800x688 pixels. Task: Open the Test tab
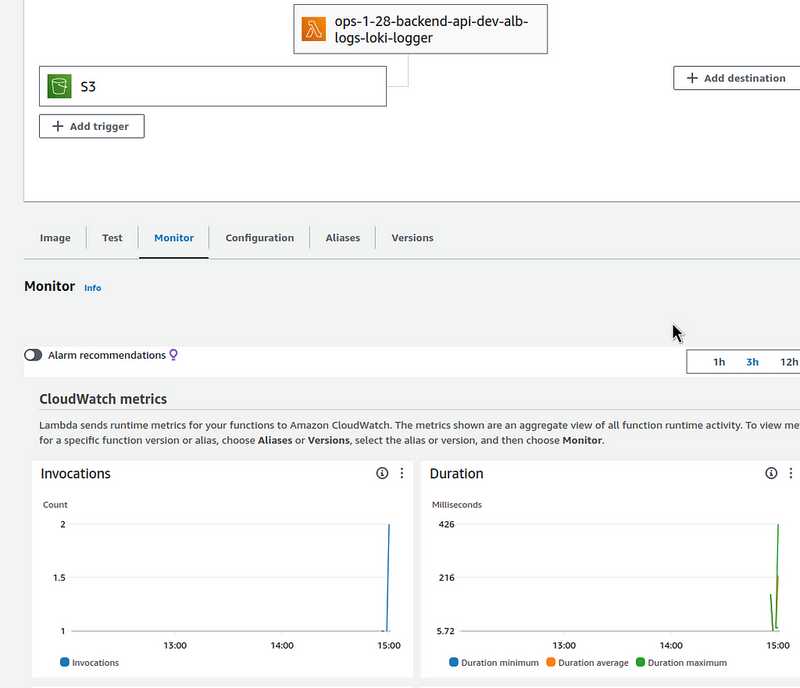(x=112, y=238)
